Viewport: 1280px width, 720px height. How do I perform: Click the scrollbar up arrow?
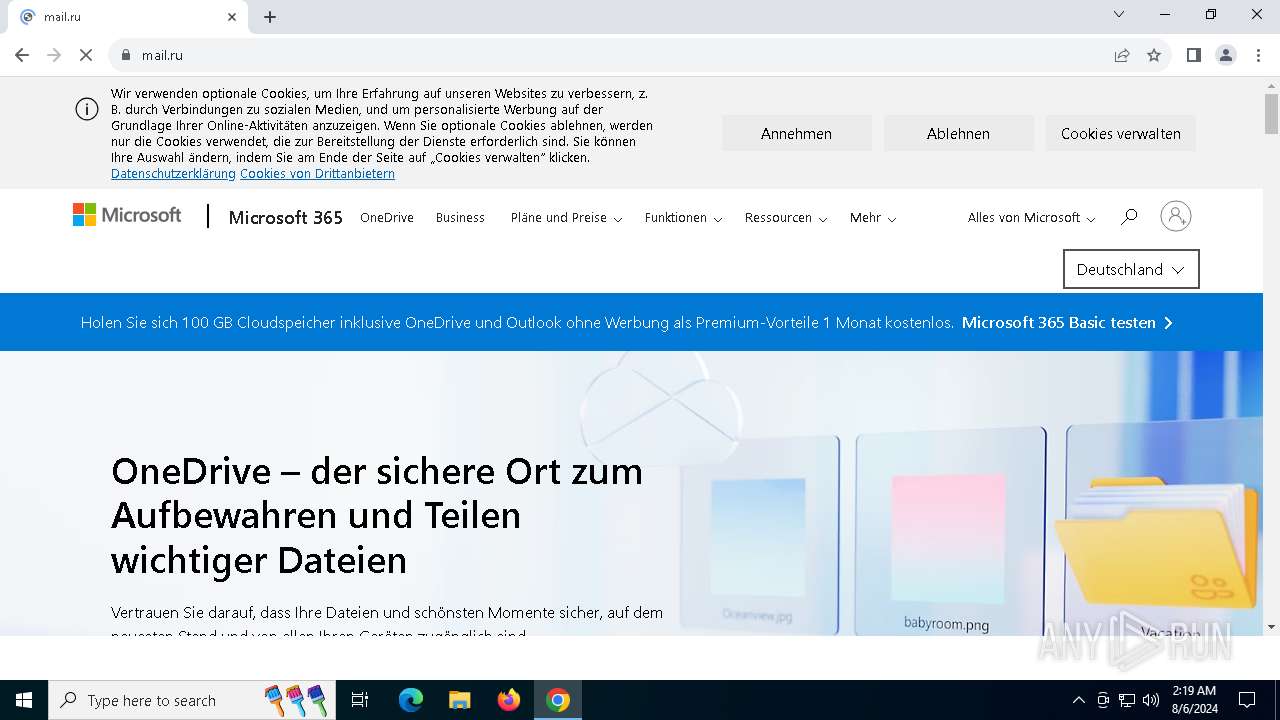pyautogui.click(x=1271, y=86)
